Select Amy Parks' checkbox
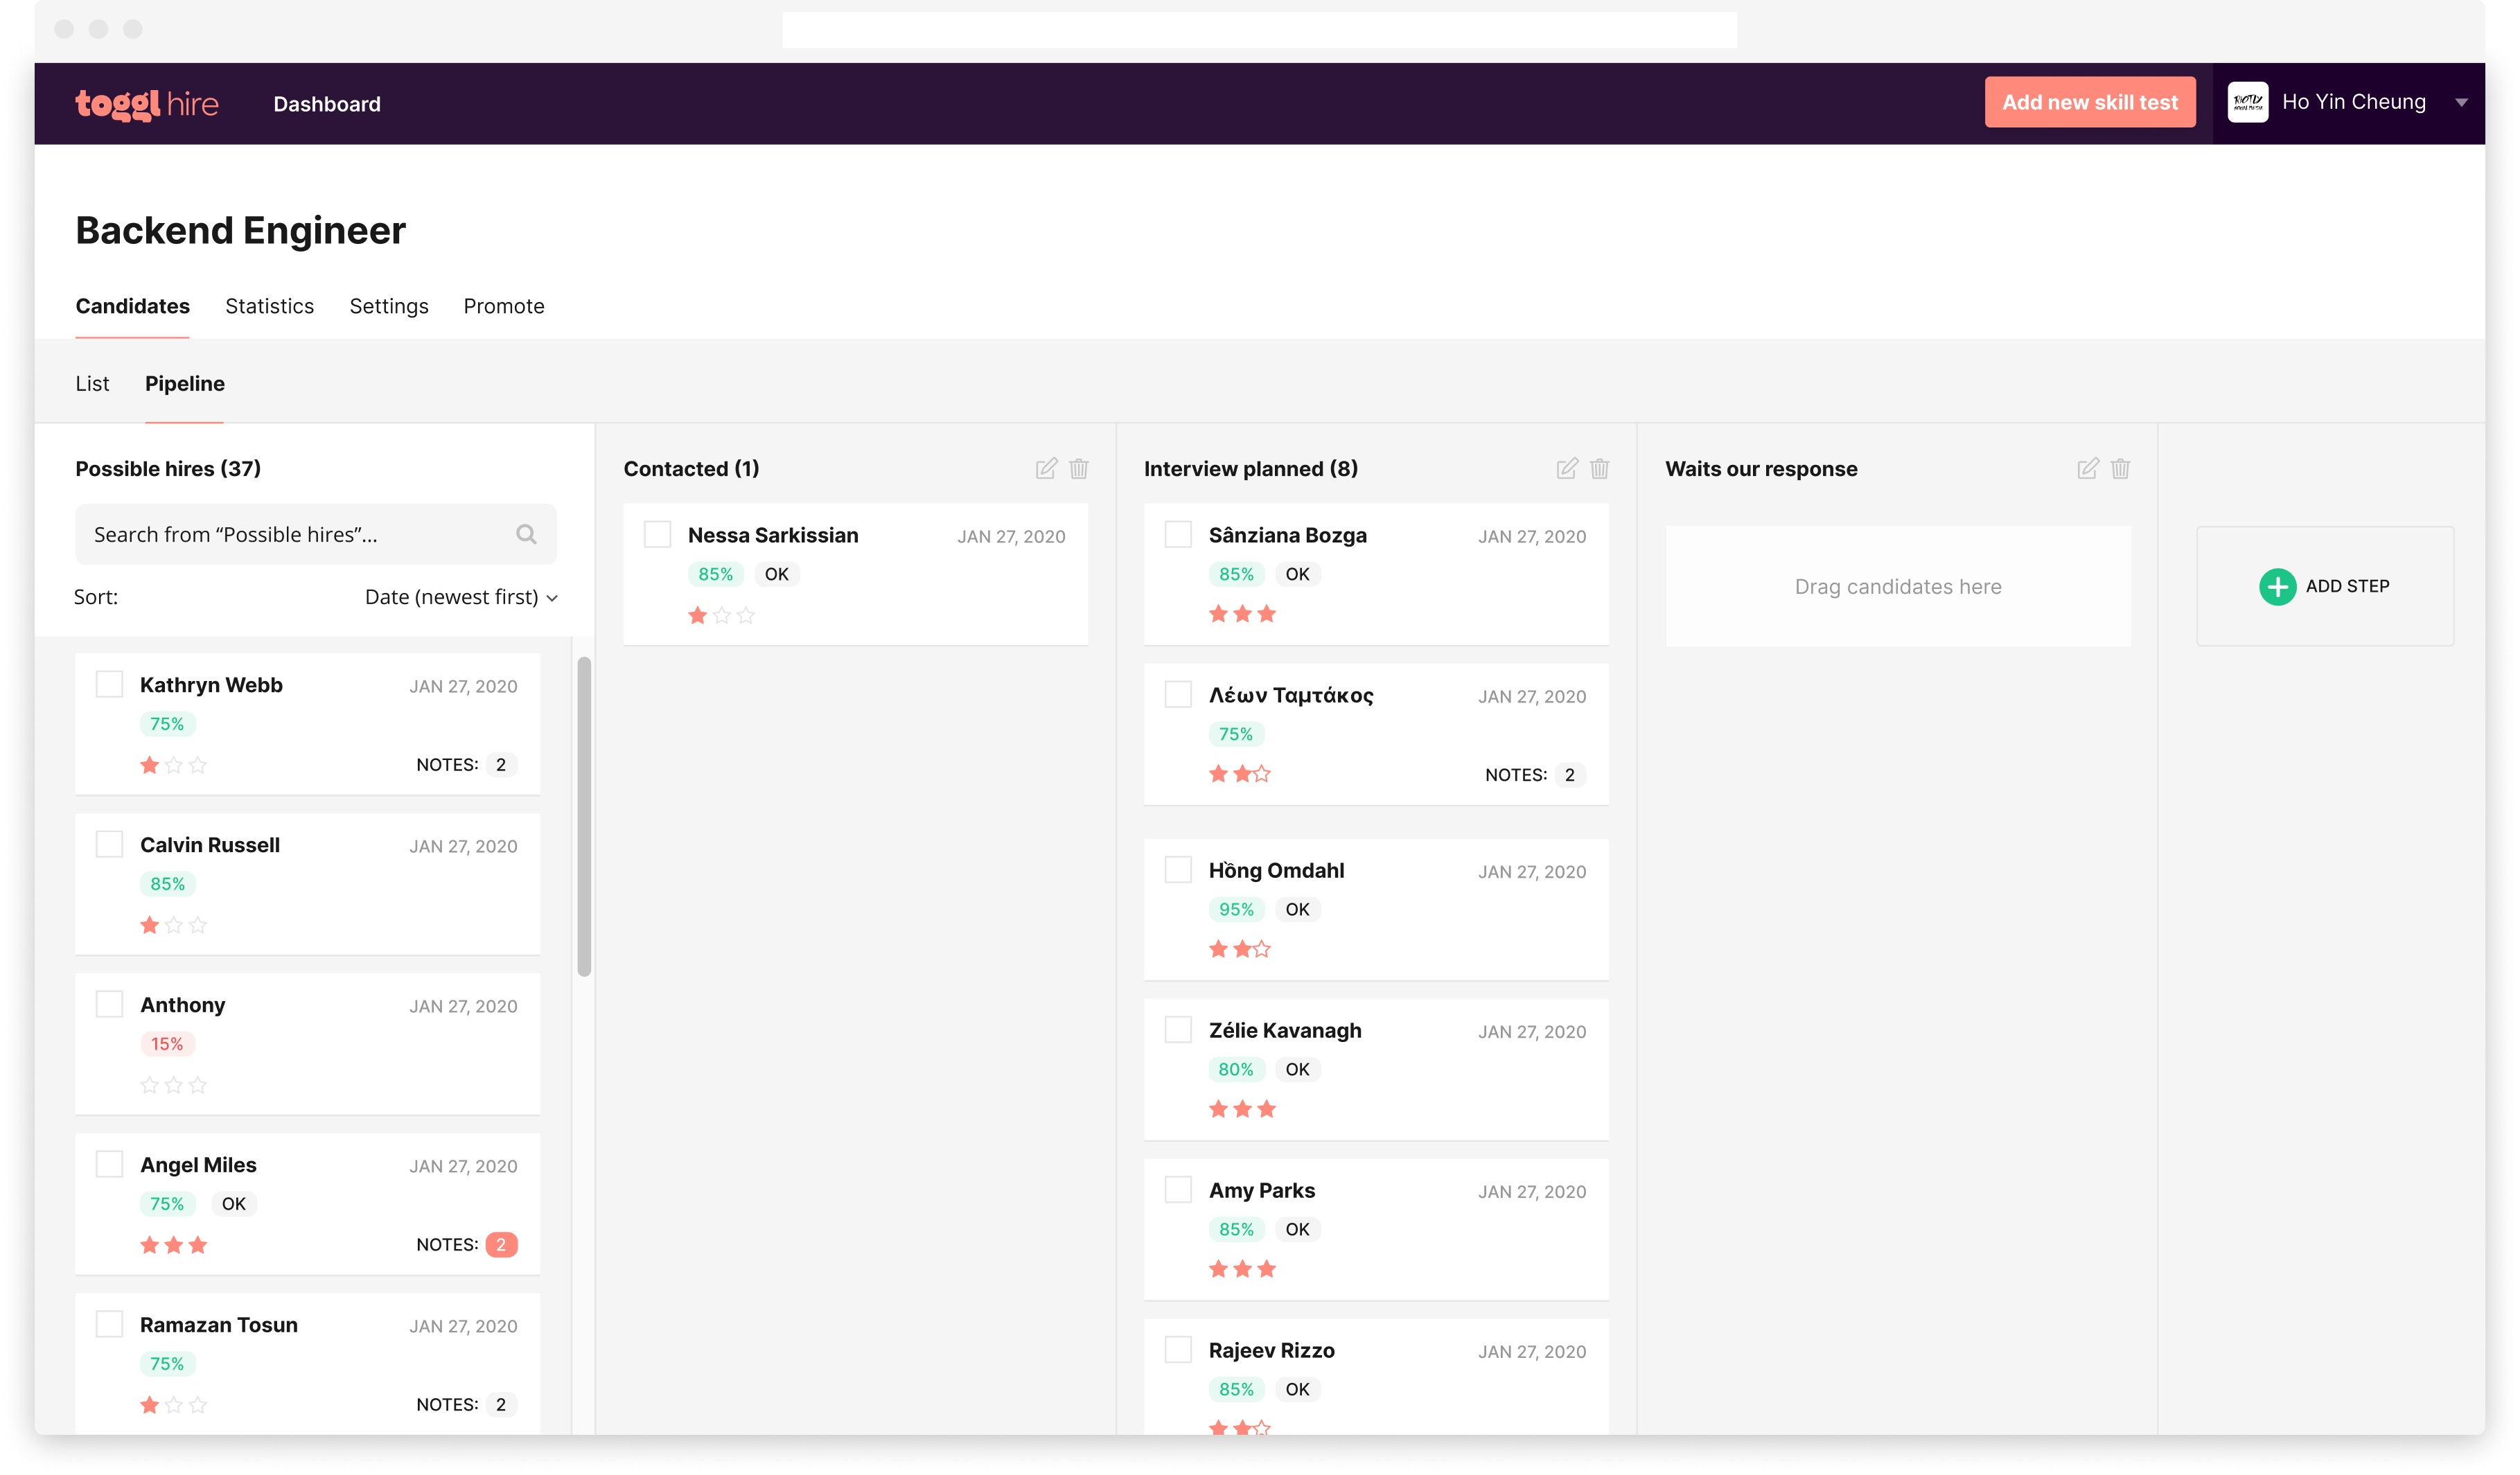The width and height of the screenshot is (2520, 1475). point(1178,1189)
